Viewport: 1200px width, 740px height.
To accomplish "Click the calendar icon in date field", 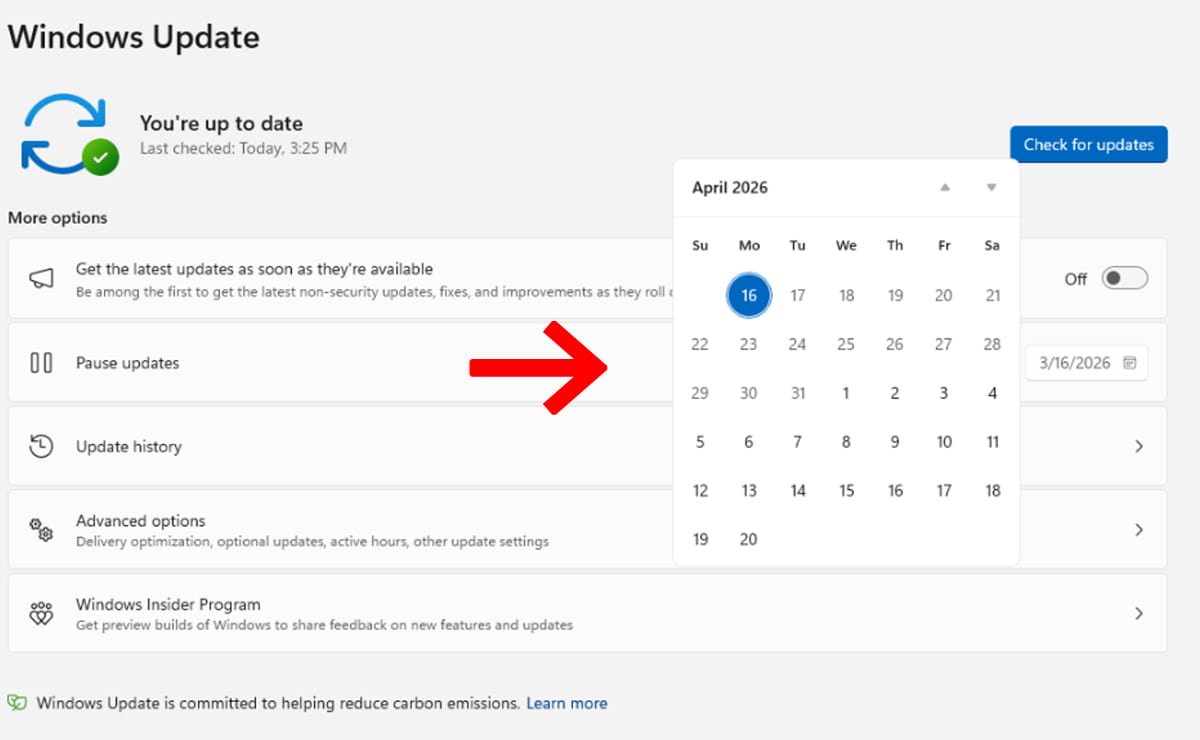I will [1130, 363].
